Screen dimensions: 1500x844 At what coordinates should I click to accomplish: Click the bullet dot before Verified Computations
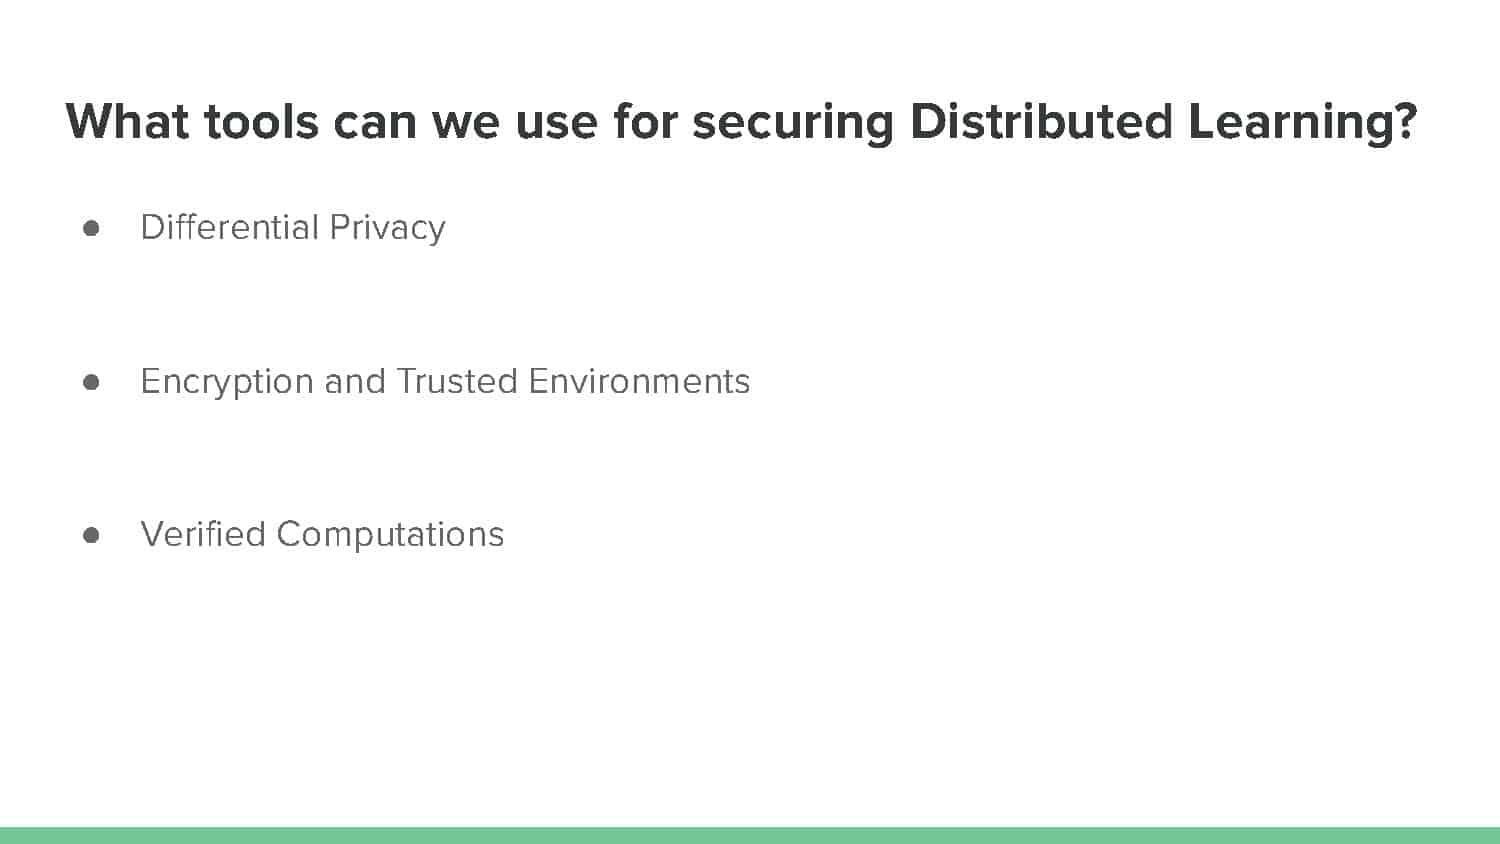pos(91,535)
